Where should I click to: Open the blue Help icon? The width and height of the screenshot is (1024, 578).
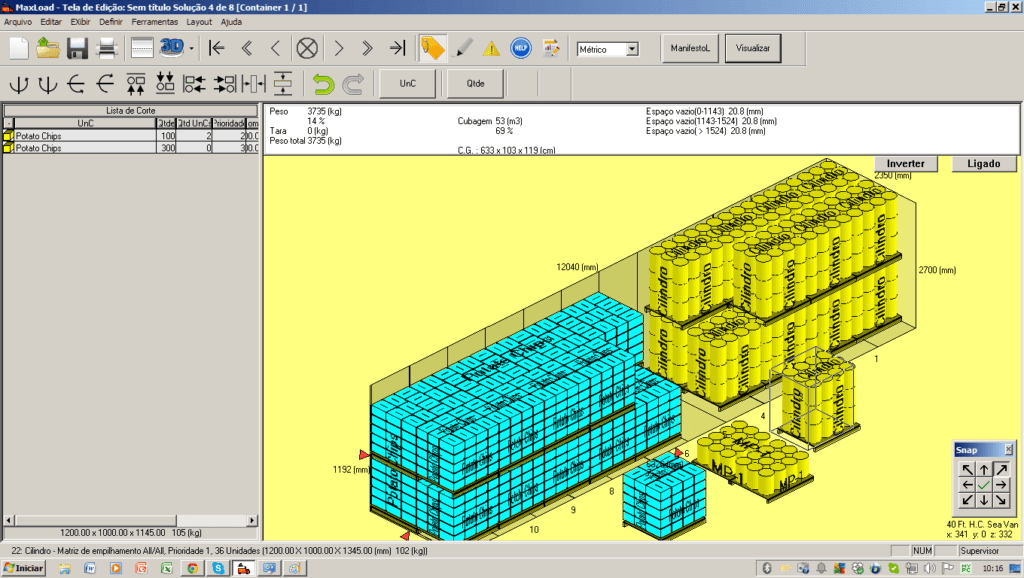point(520,47)
